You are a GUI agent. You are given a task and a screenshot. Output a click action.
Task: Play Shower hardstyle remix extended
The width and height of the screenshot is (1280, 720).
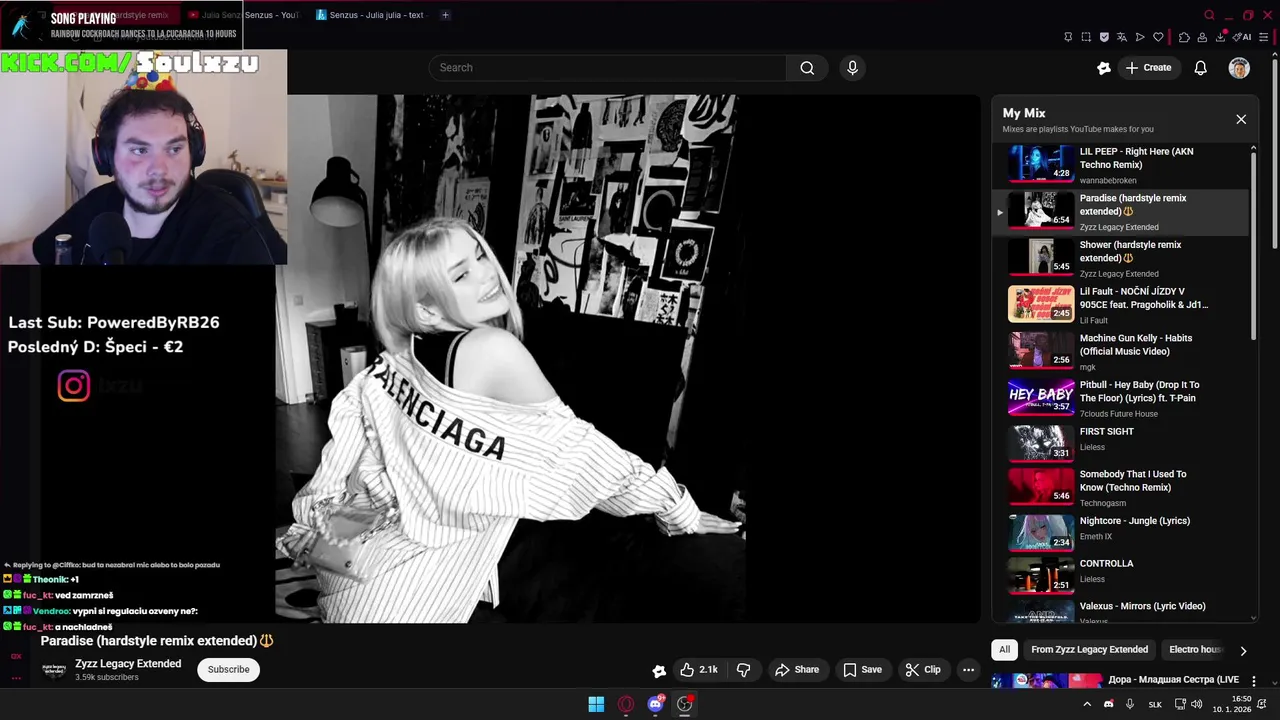(1120, 258)
